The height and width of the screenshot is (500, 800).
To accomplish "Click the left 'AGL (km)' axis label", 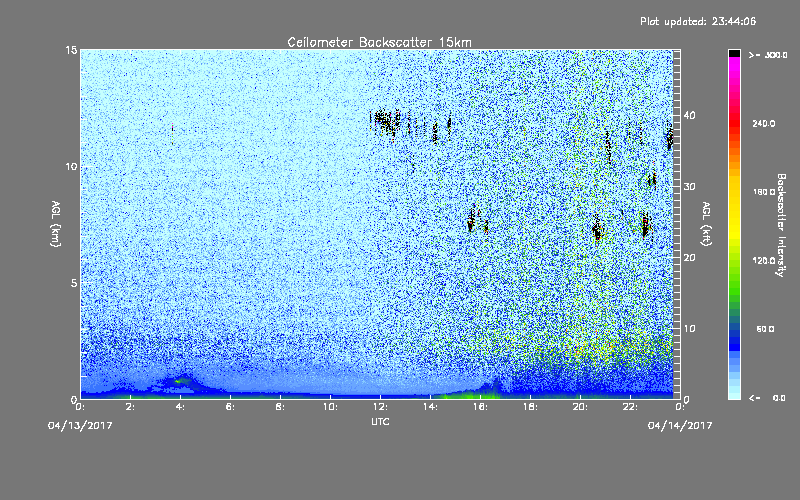I will (x=56, y=223).
